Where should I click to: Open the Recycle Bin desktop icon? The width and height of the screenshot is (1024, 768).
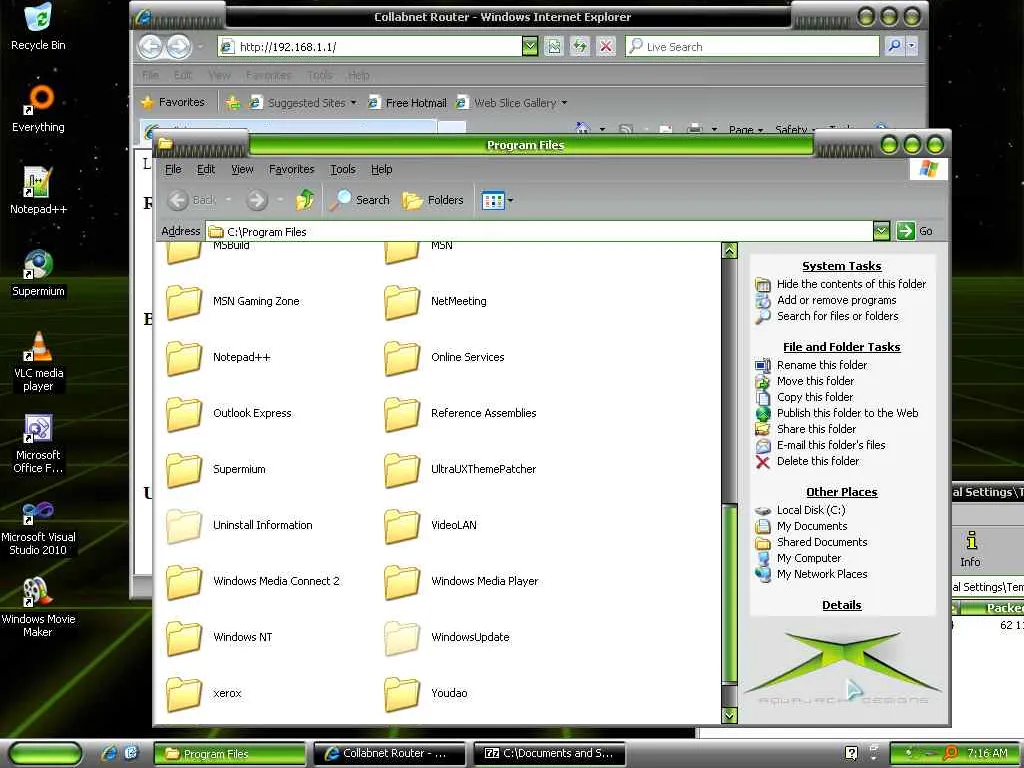tap(38, 27)
